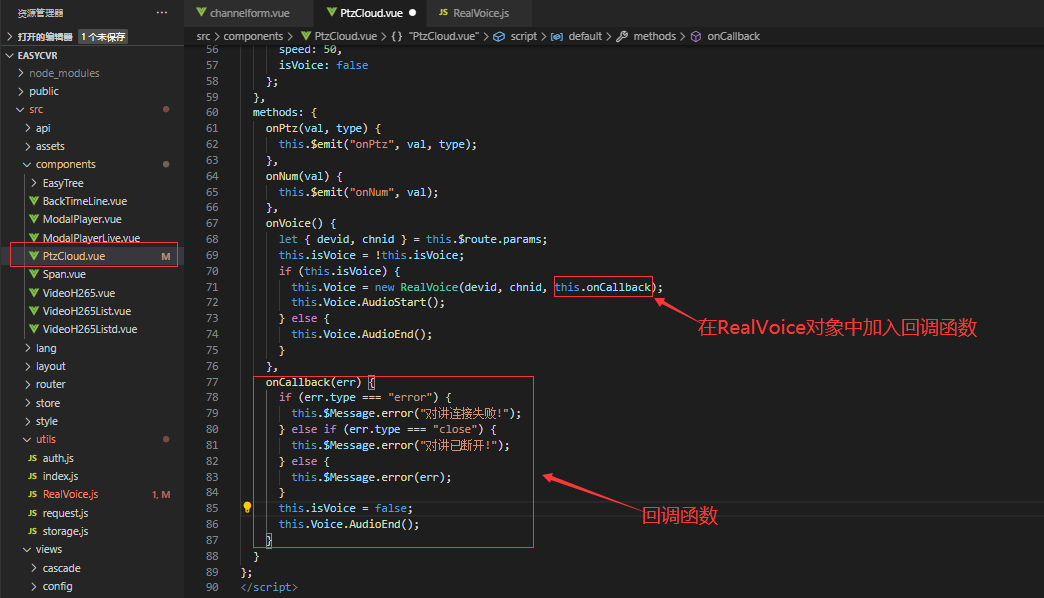Image resolution: width=1044 pixels, height=598 pixels.
Task: Click the closing '</script>' tag
Action: coord(269,587)
